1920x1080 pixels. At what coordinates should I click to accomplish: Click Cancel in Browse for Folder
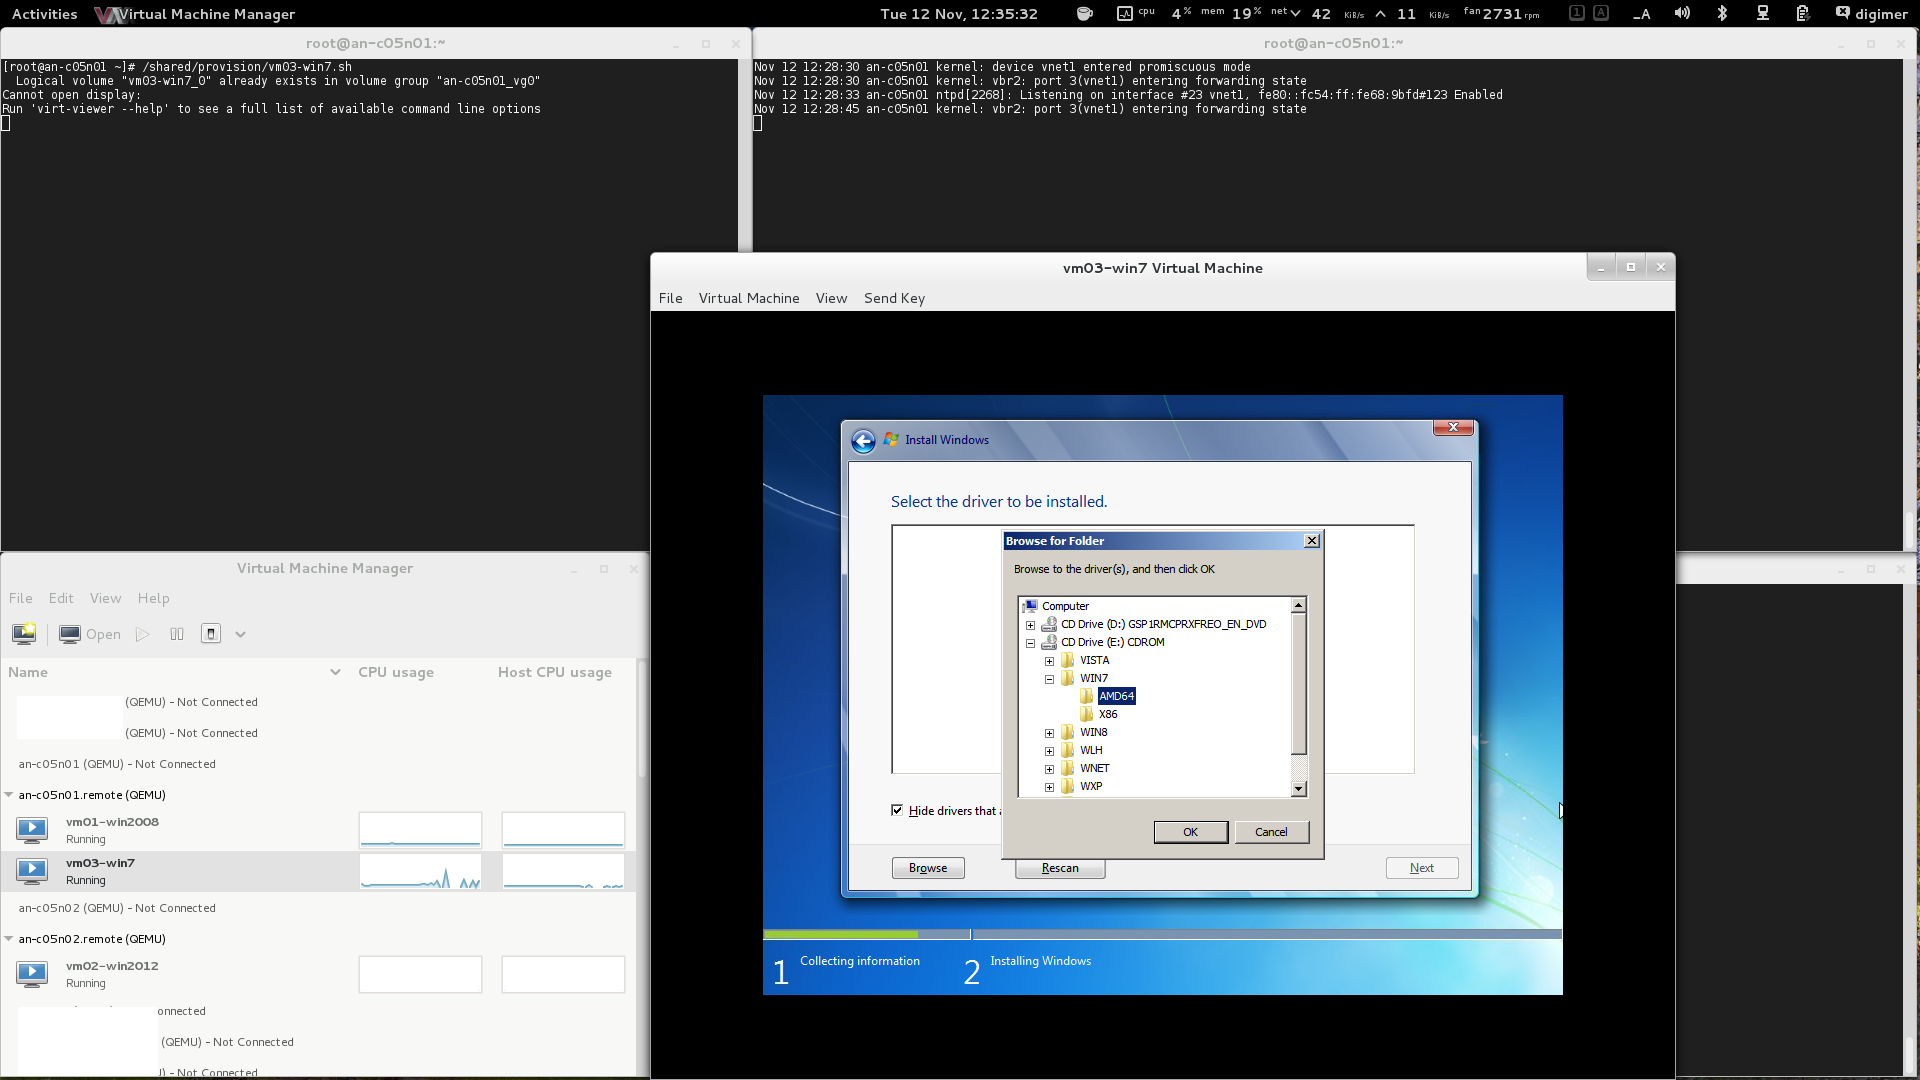coord(1271,832)
